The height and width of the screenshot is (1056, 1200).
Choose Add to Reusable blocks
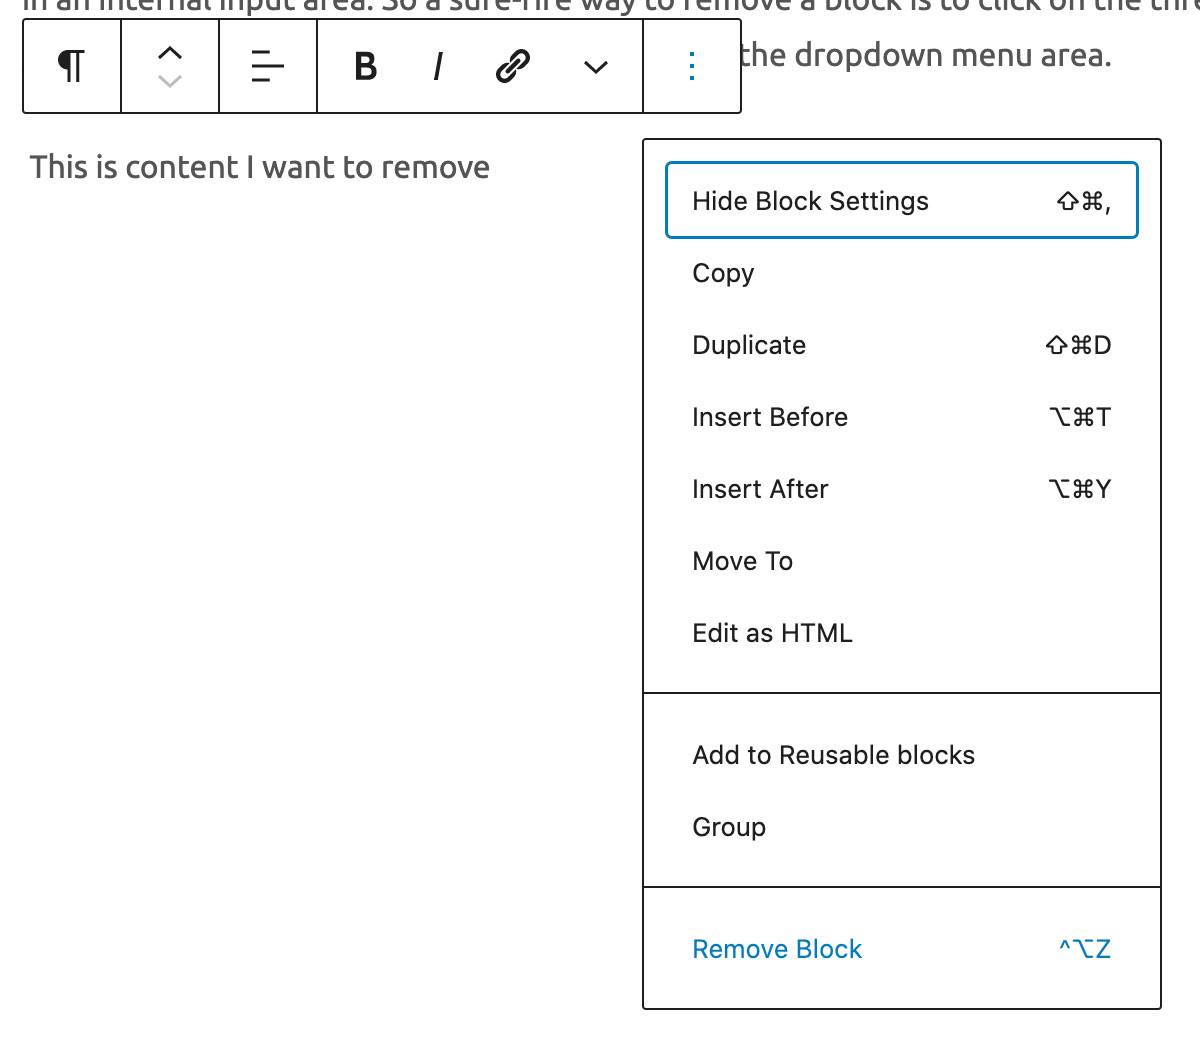pyautogui.click(x=902, y=755)
